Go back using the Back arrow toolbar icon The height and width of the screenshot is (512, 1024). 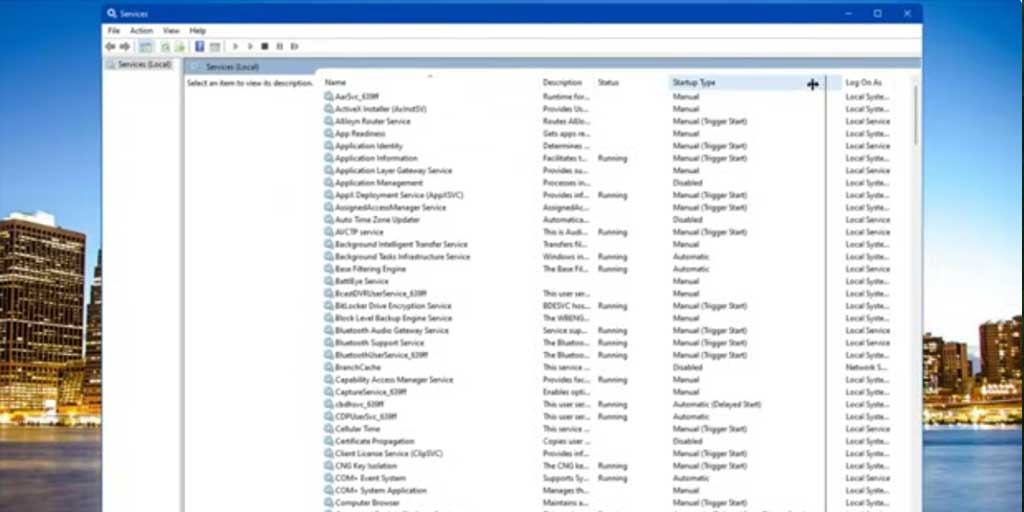[110, 46]
